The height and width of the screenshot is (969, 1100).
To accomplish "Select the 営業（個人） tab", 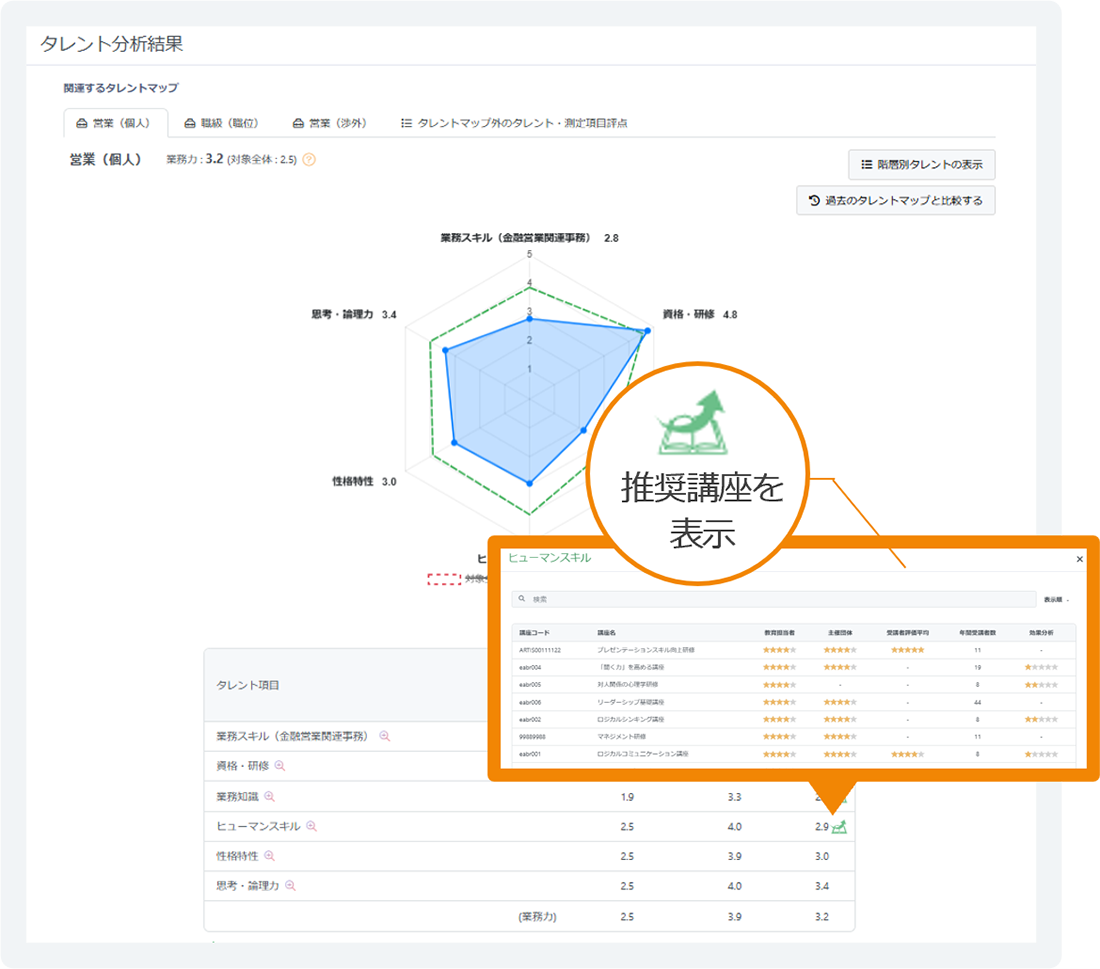I will point(113,123).
